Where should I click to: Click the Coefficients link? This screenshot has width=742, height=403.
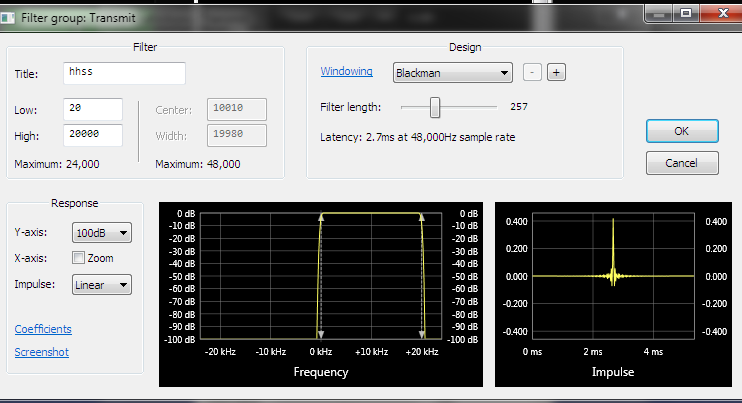[x=43, y=329]
